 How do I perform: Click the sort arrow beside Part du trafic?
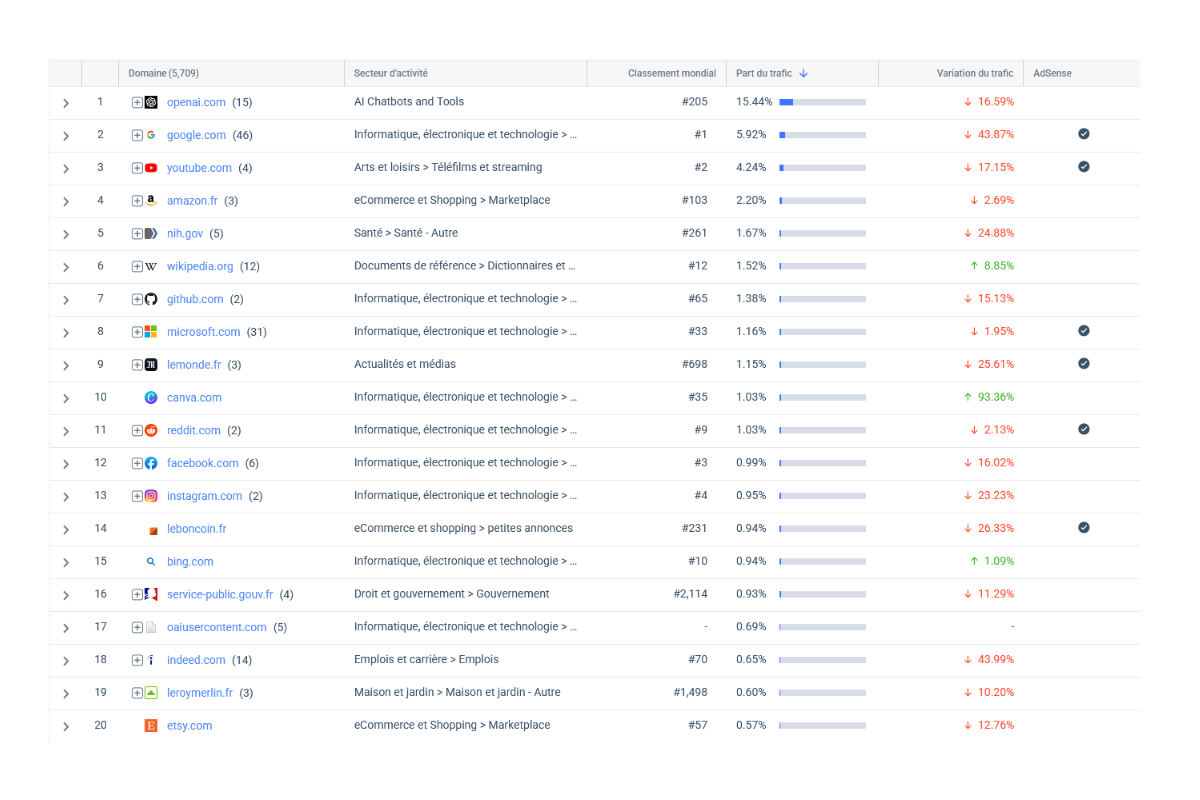804,74
